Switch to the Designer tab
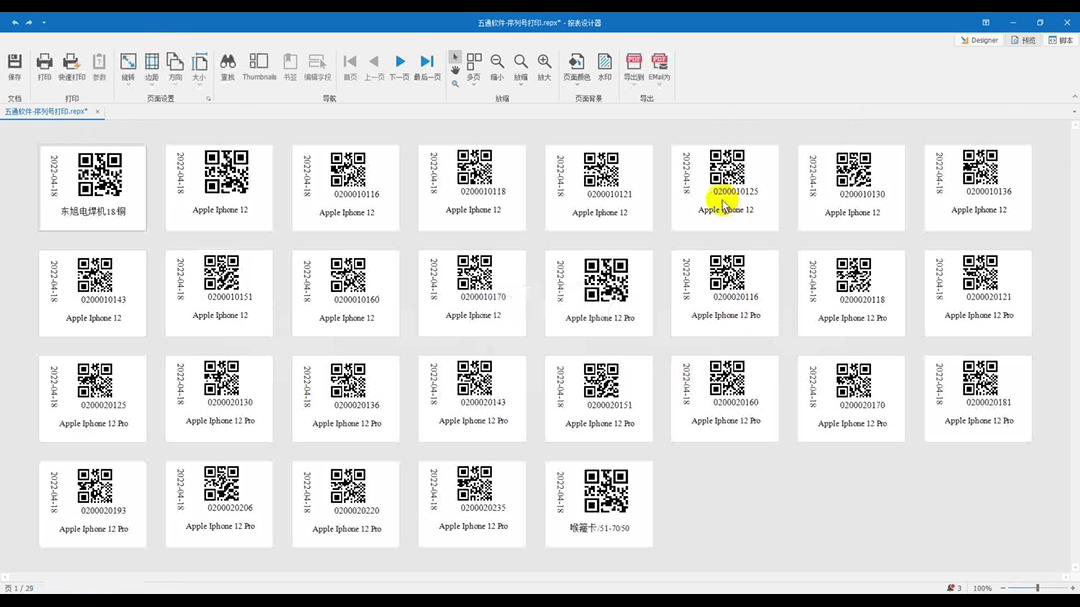This screenshot has height=607, width=1080. (979, 40)
